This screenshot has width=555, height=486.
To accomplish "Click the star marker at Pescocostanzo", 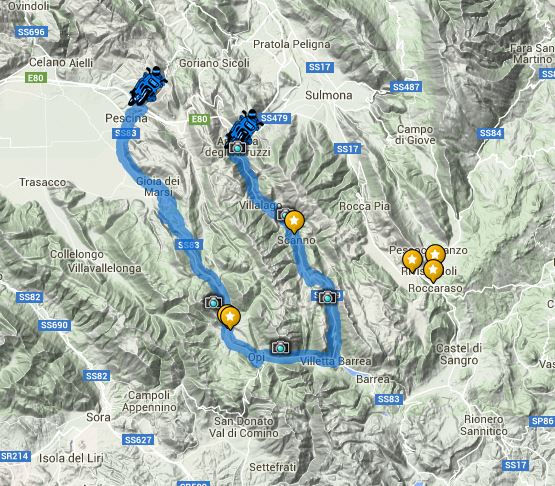I will [435, 254].
